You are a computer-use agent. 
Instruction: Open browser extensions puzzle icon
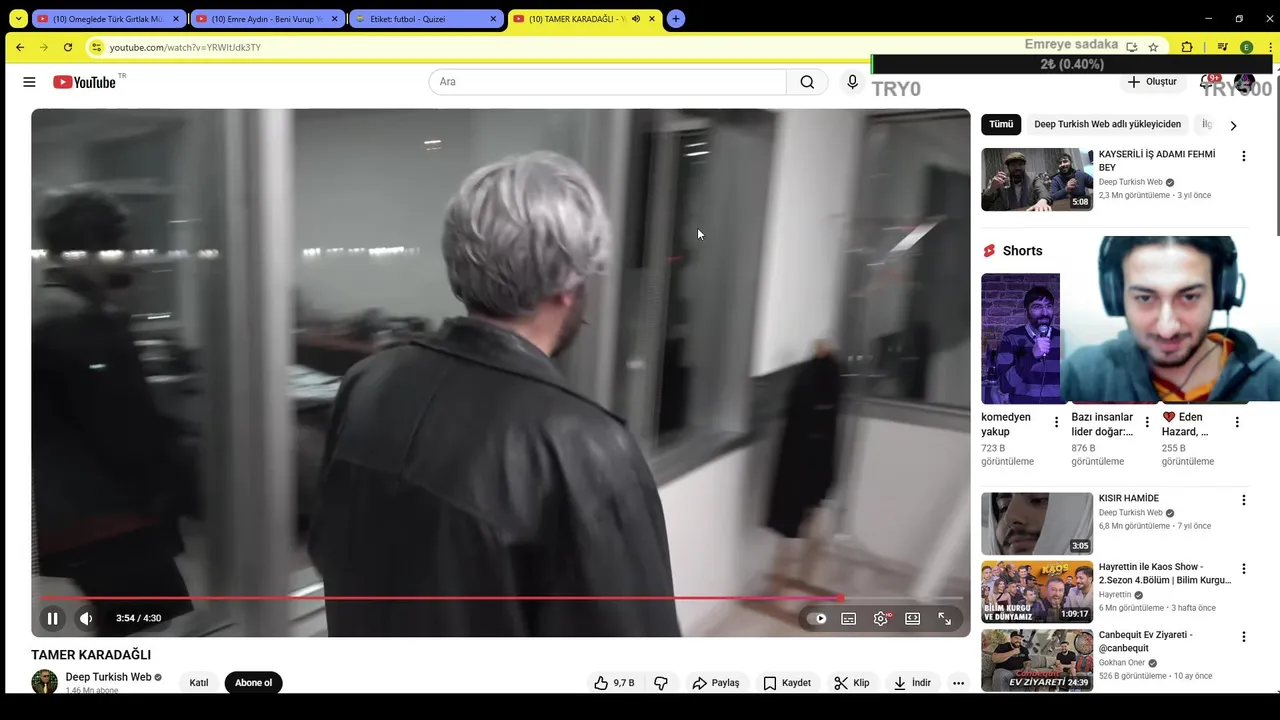(1187, 47)
